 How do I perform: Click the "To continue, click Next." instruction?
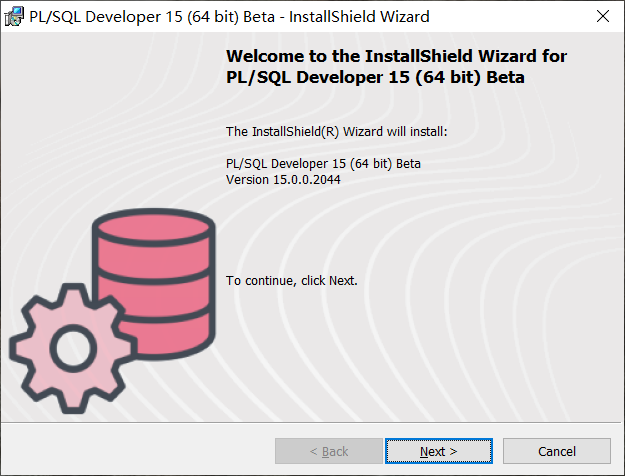pyautogui.click(x=292, y=281)
